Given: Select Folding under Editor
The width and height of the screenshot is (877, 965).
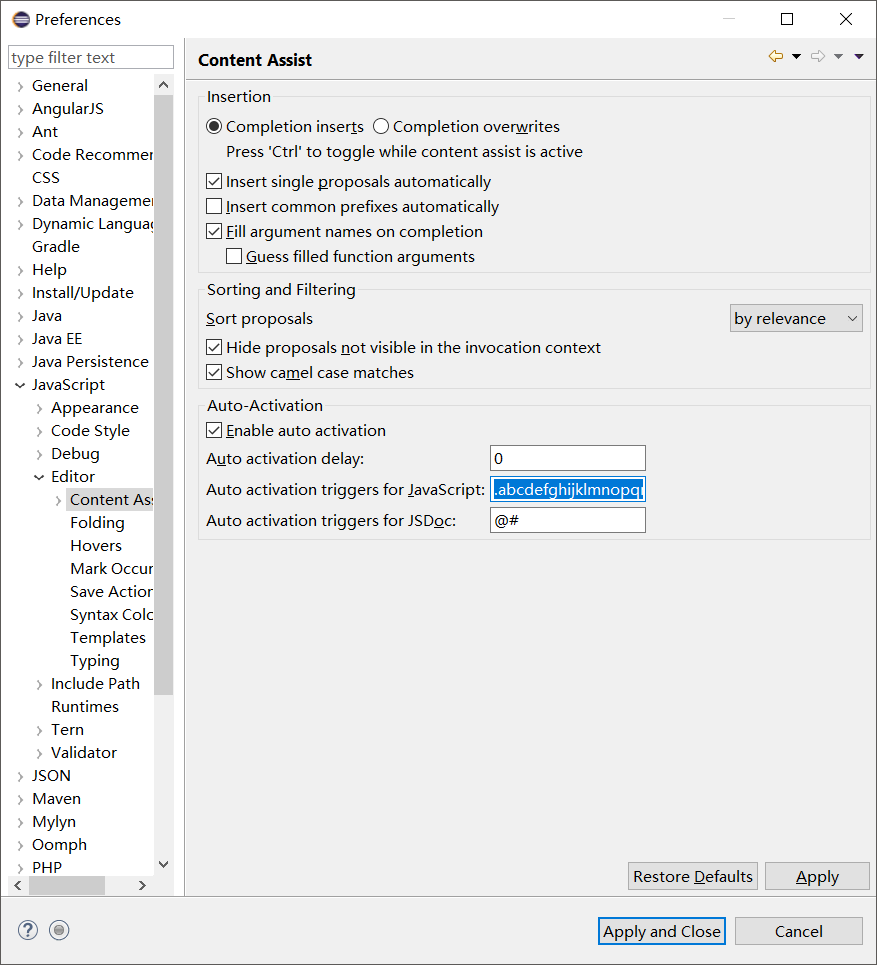Looking at the screenshot, I should (x=97, y=523).
